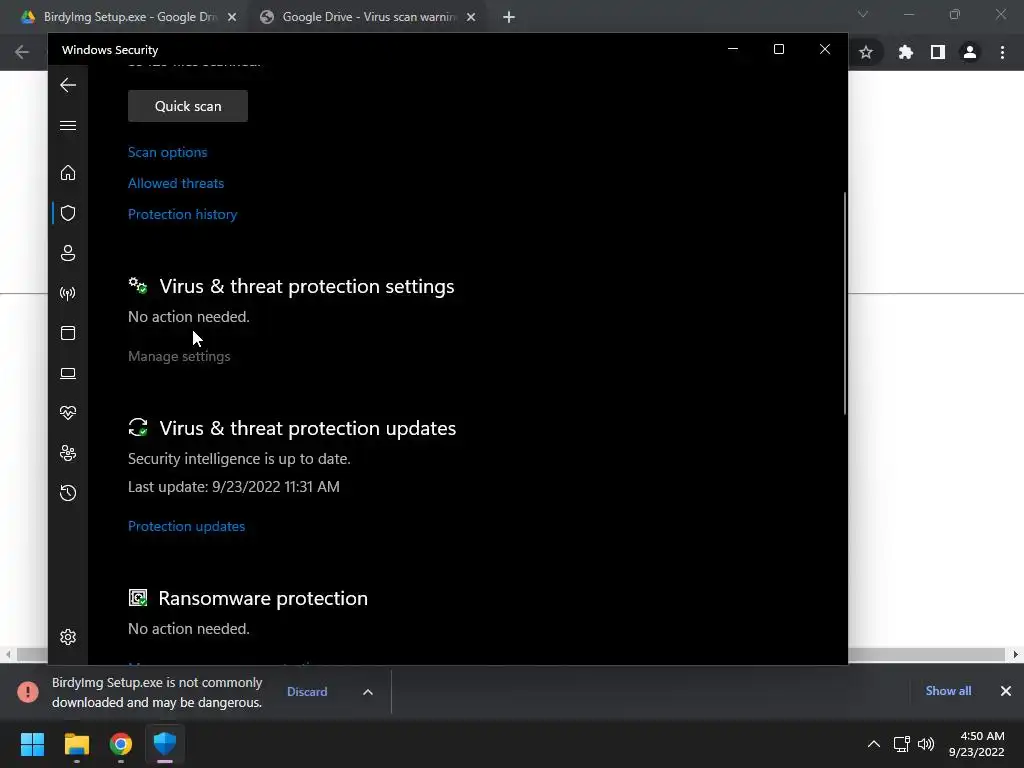Toggle Chrome side panel icon

938,52
